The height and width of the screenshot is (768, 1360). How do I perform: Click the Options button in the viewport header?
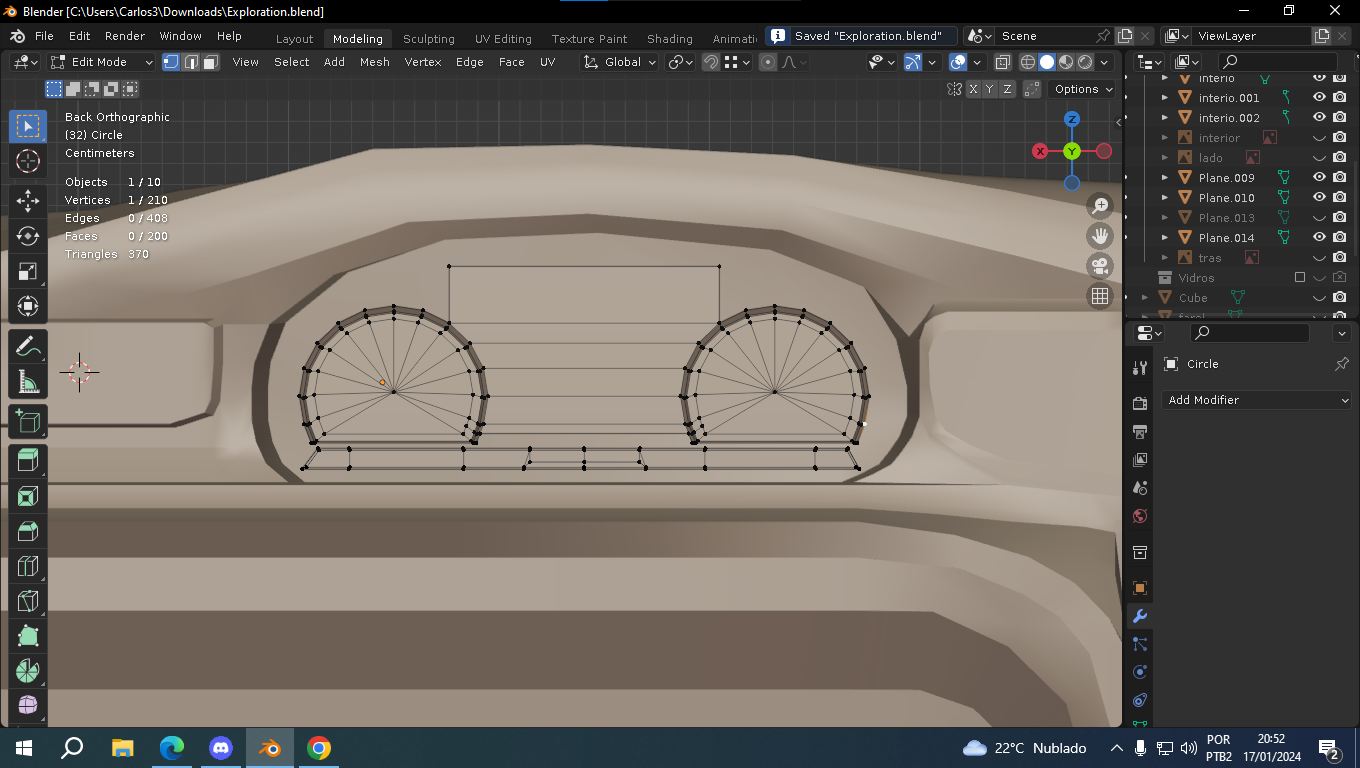1084,89
